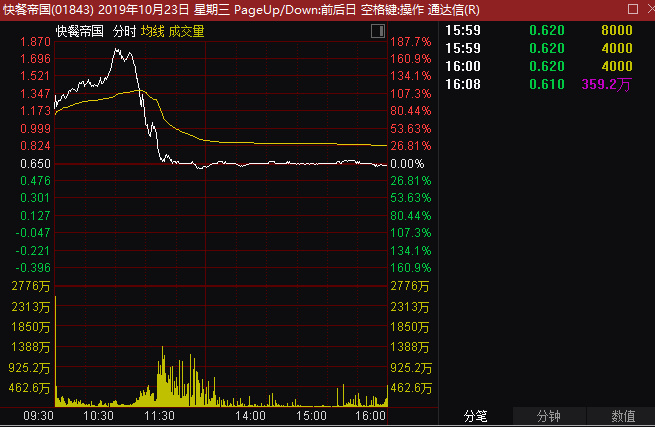This screenshot has width=655, height=427.
Task: Select the 16:08 trade row with 359.2万
Action: pyautogui.click(x=539, y=84)
